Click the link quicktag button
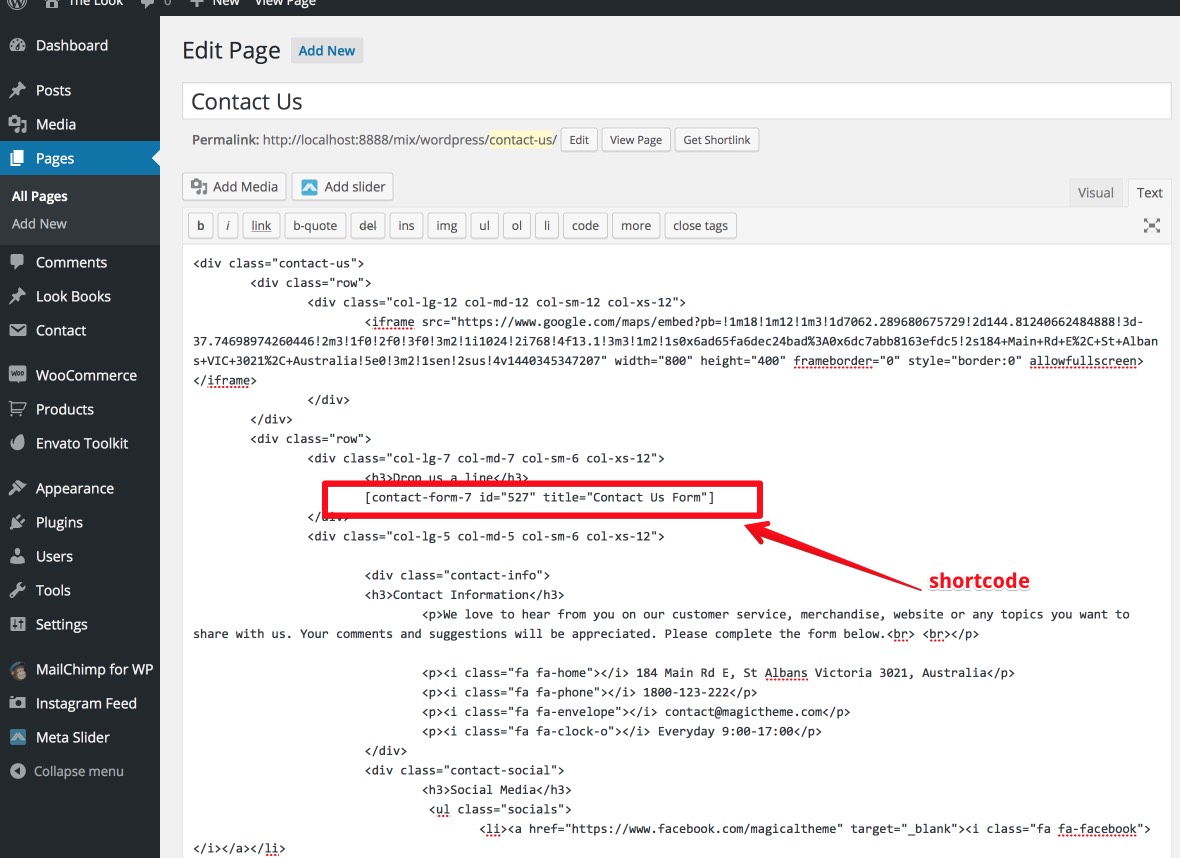1180x858 pixels. tap(261, 226)
